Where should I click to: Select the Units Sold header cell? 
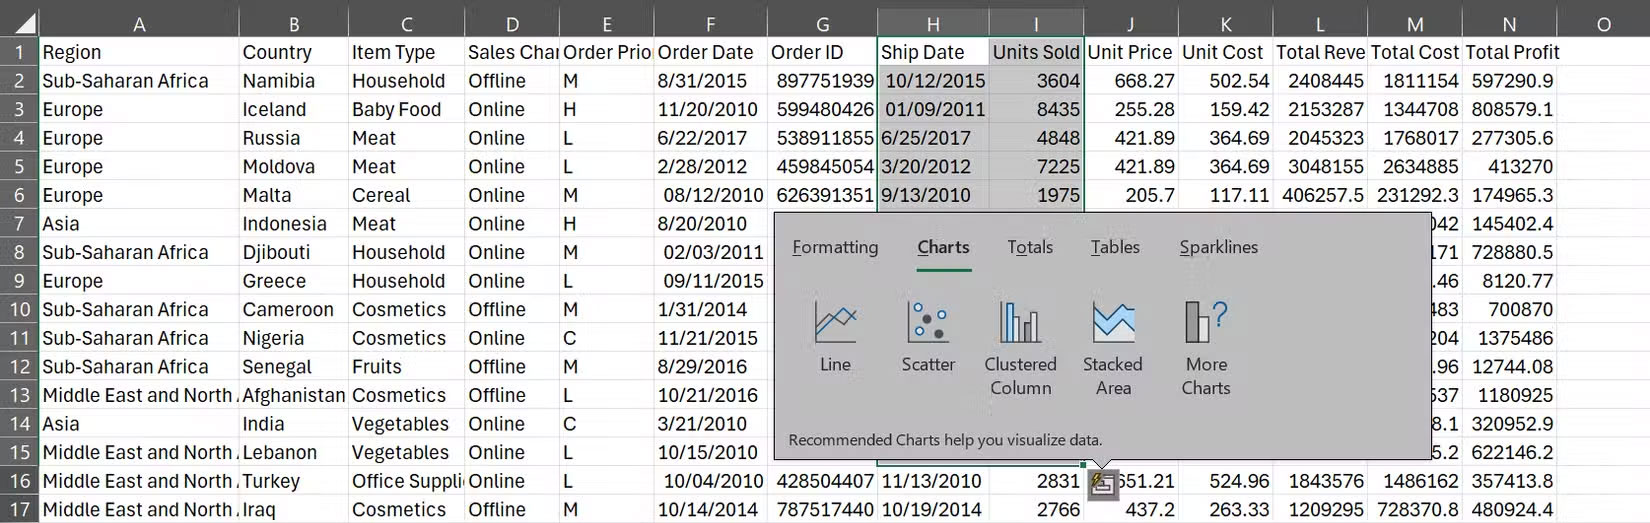(1036, 52)
